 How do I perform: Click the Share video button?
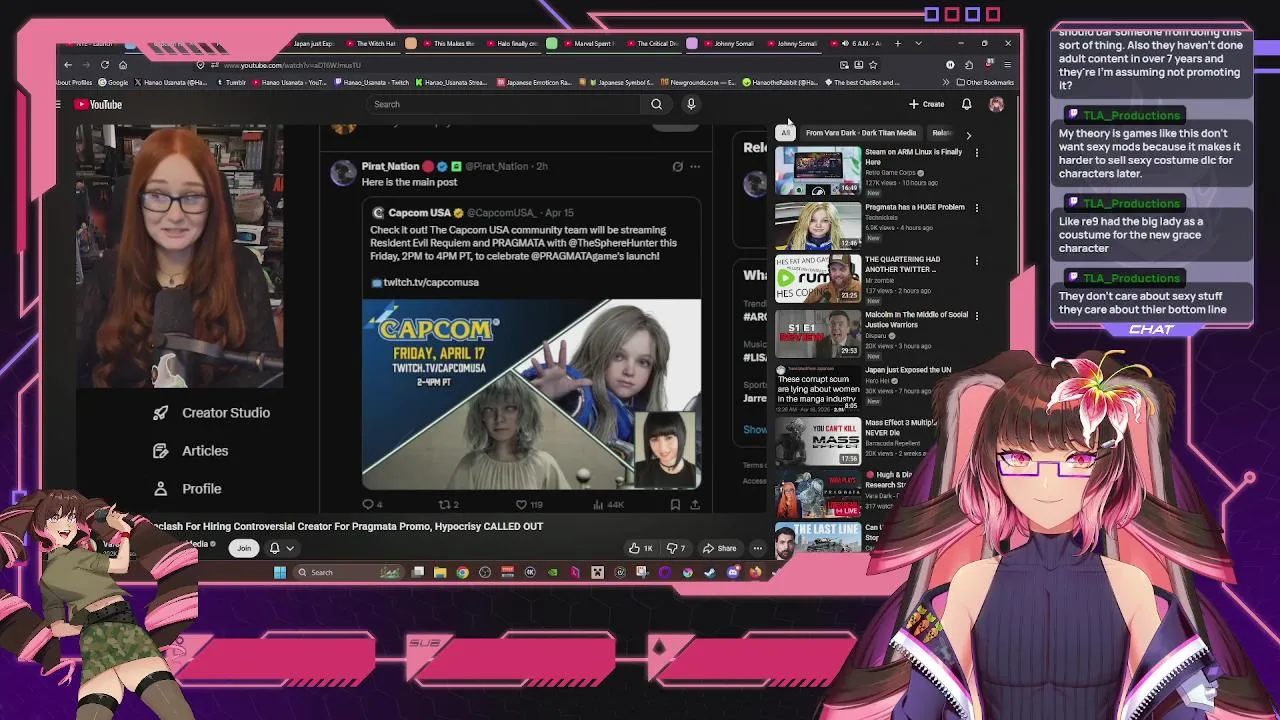pos(719,548)
